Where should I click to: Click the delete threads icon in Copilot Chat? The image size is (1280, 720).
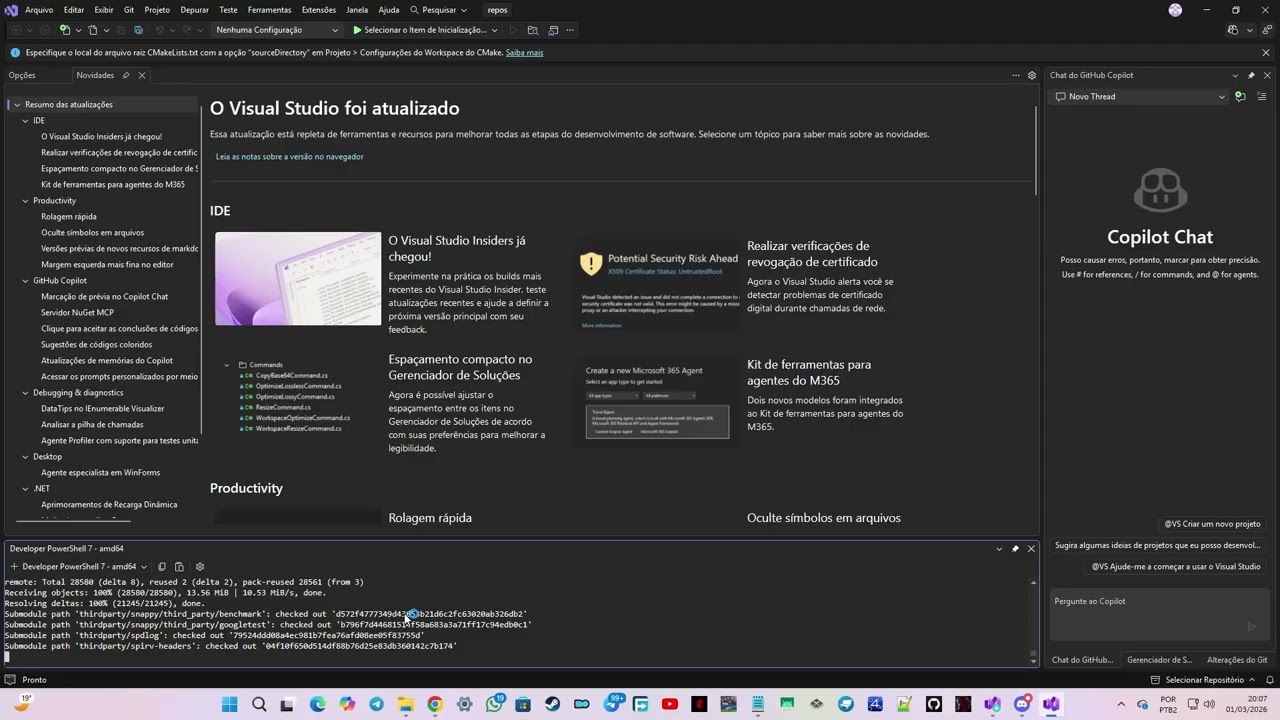point(1262,97)
